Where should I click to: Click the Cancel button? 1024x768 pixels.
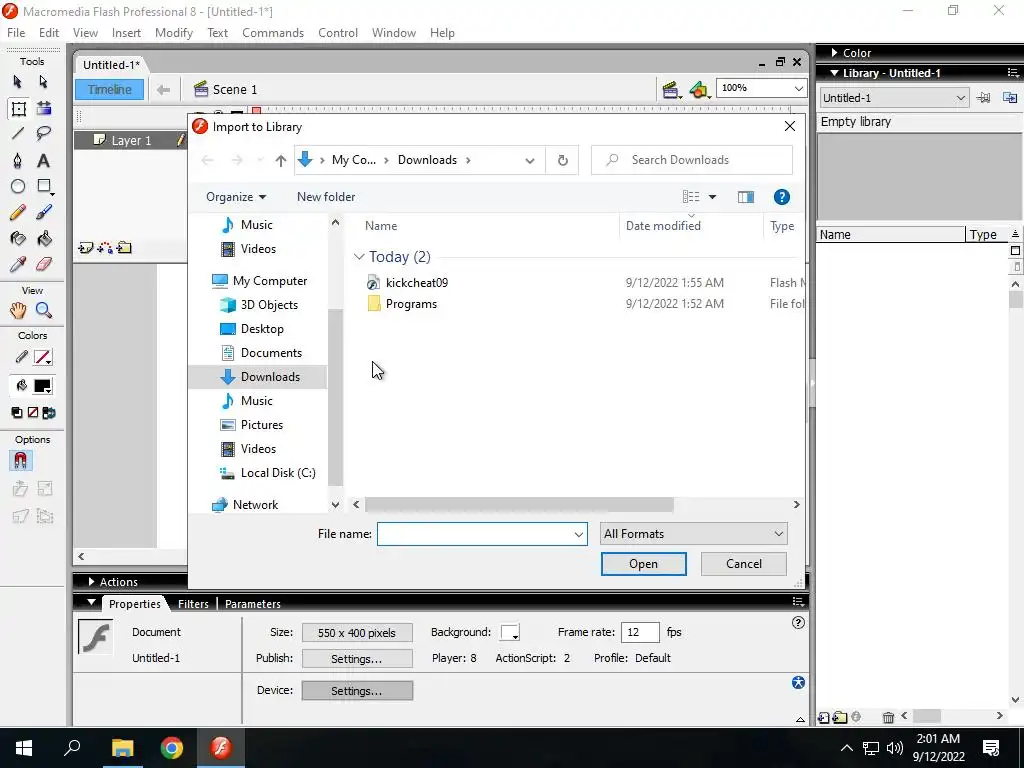(x=743, y=564)
